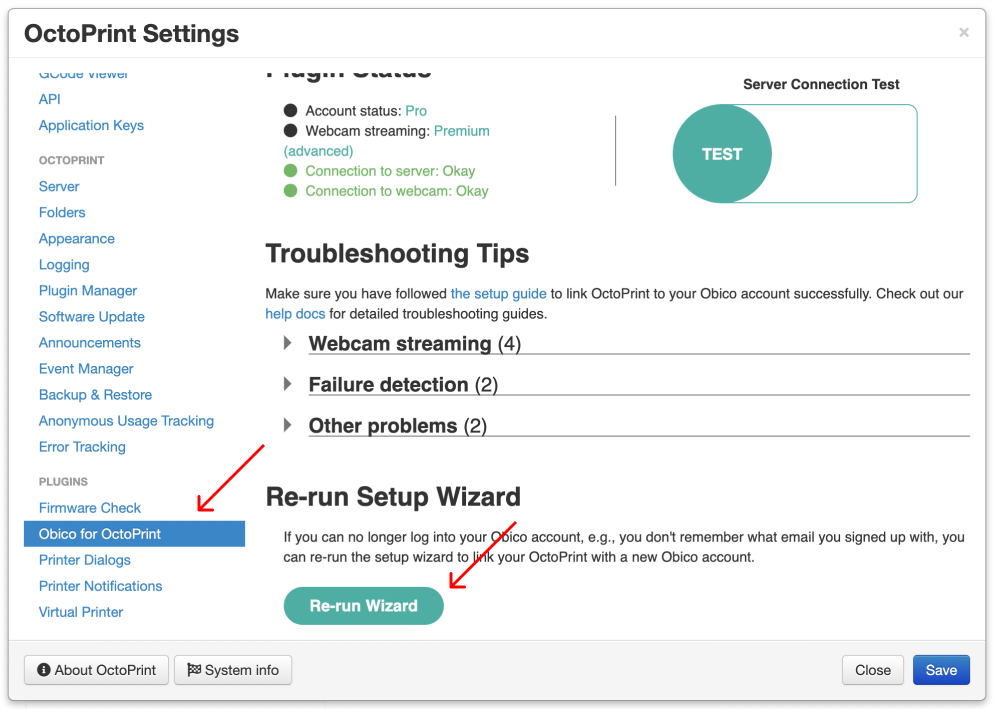Click the Pro account status link
The image size is (994, 709).
415,111
